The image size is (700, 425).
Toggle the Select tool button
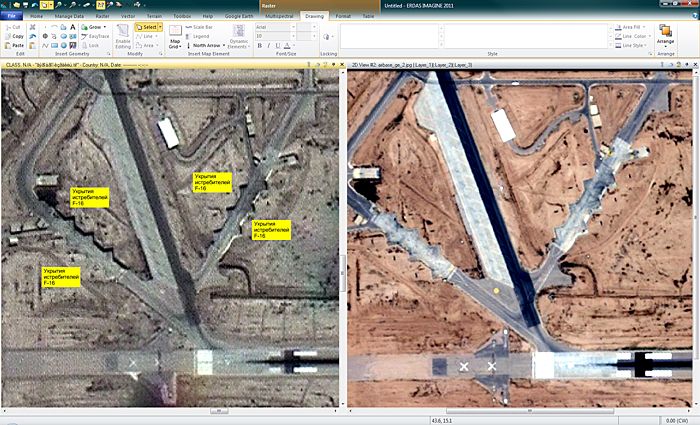[146, 27]
